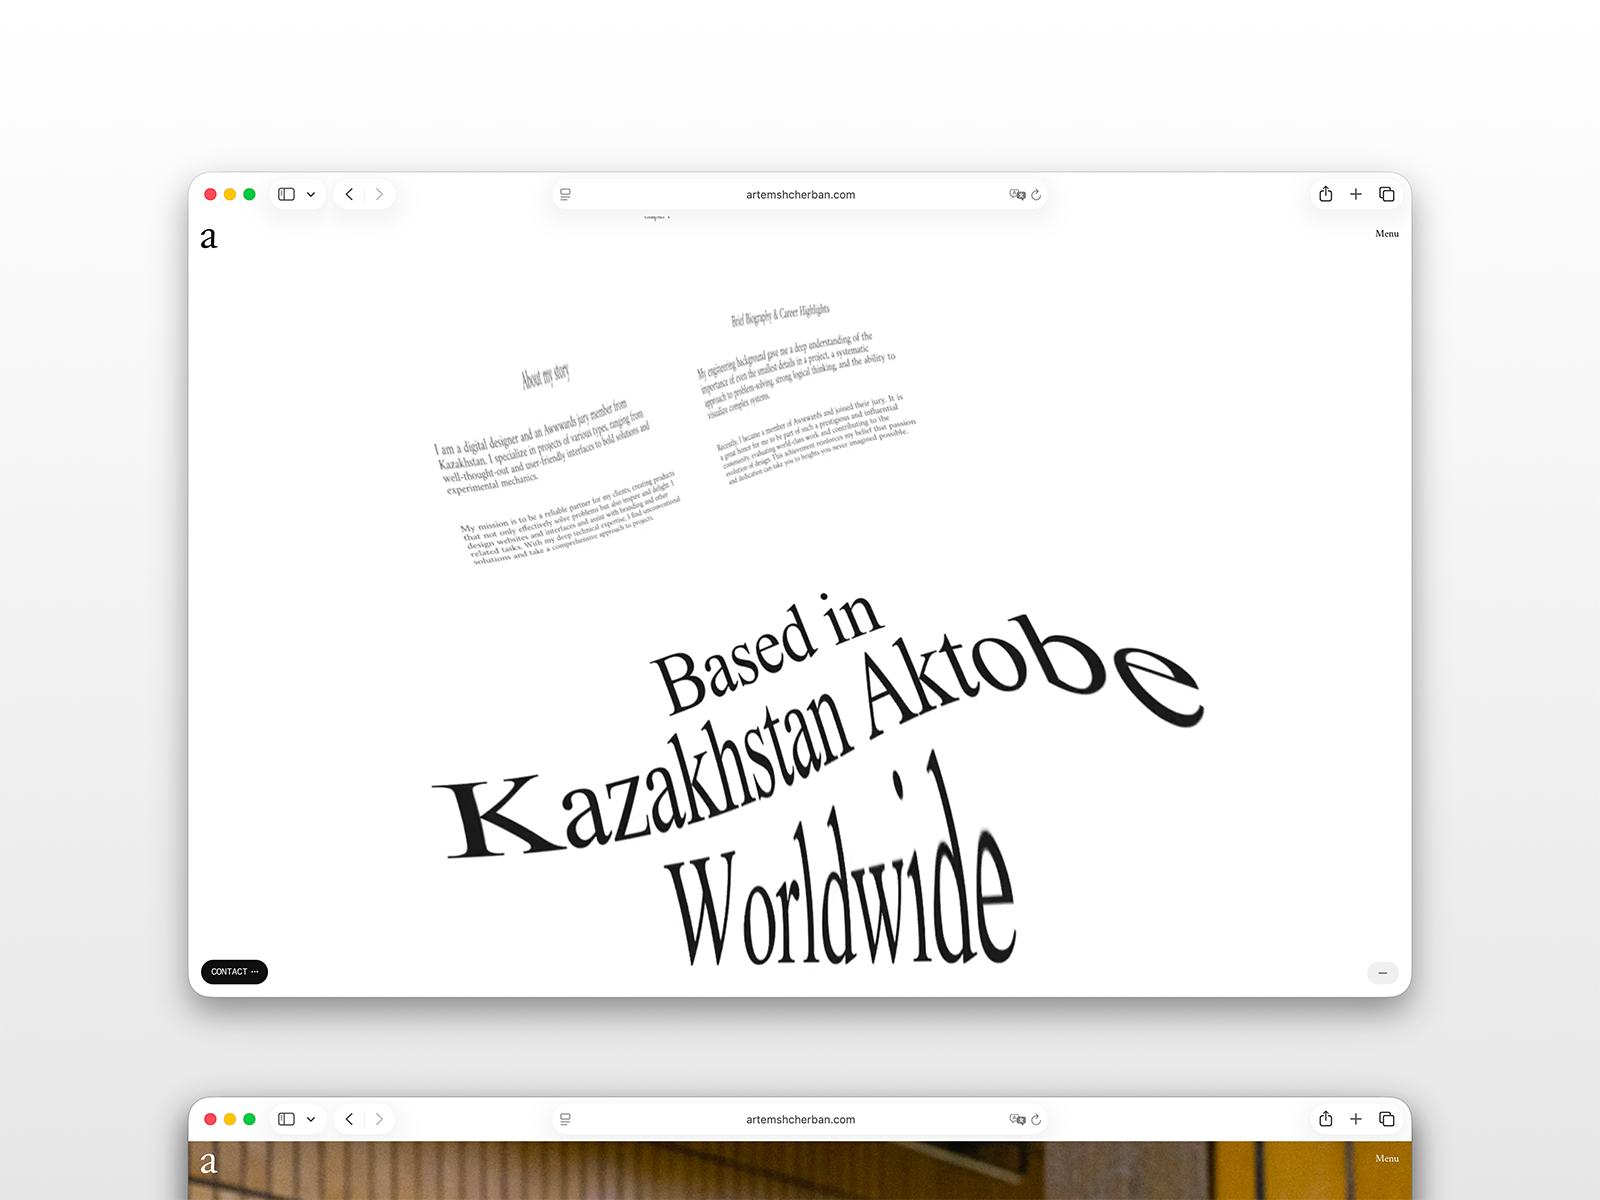The height and width of the screenshot is (1200, 1600).
Task: Reload the page in the lower window
Action: [1037, 1120]
